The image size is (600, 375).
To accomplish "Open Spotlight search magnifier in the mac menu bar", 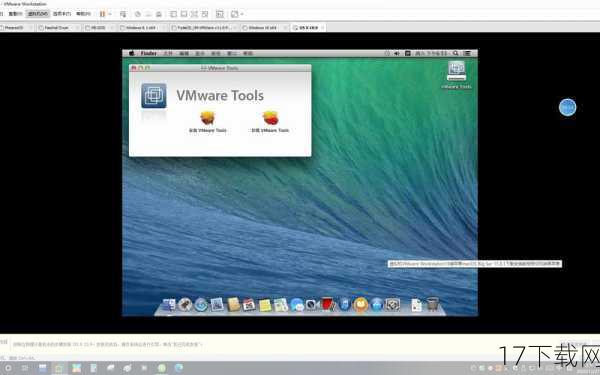I will pyautogui.click(x=455, y=53).
